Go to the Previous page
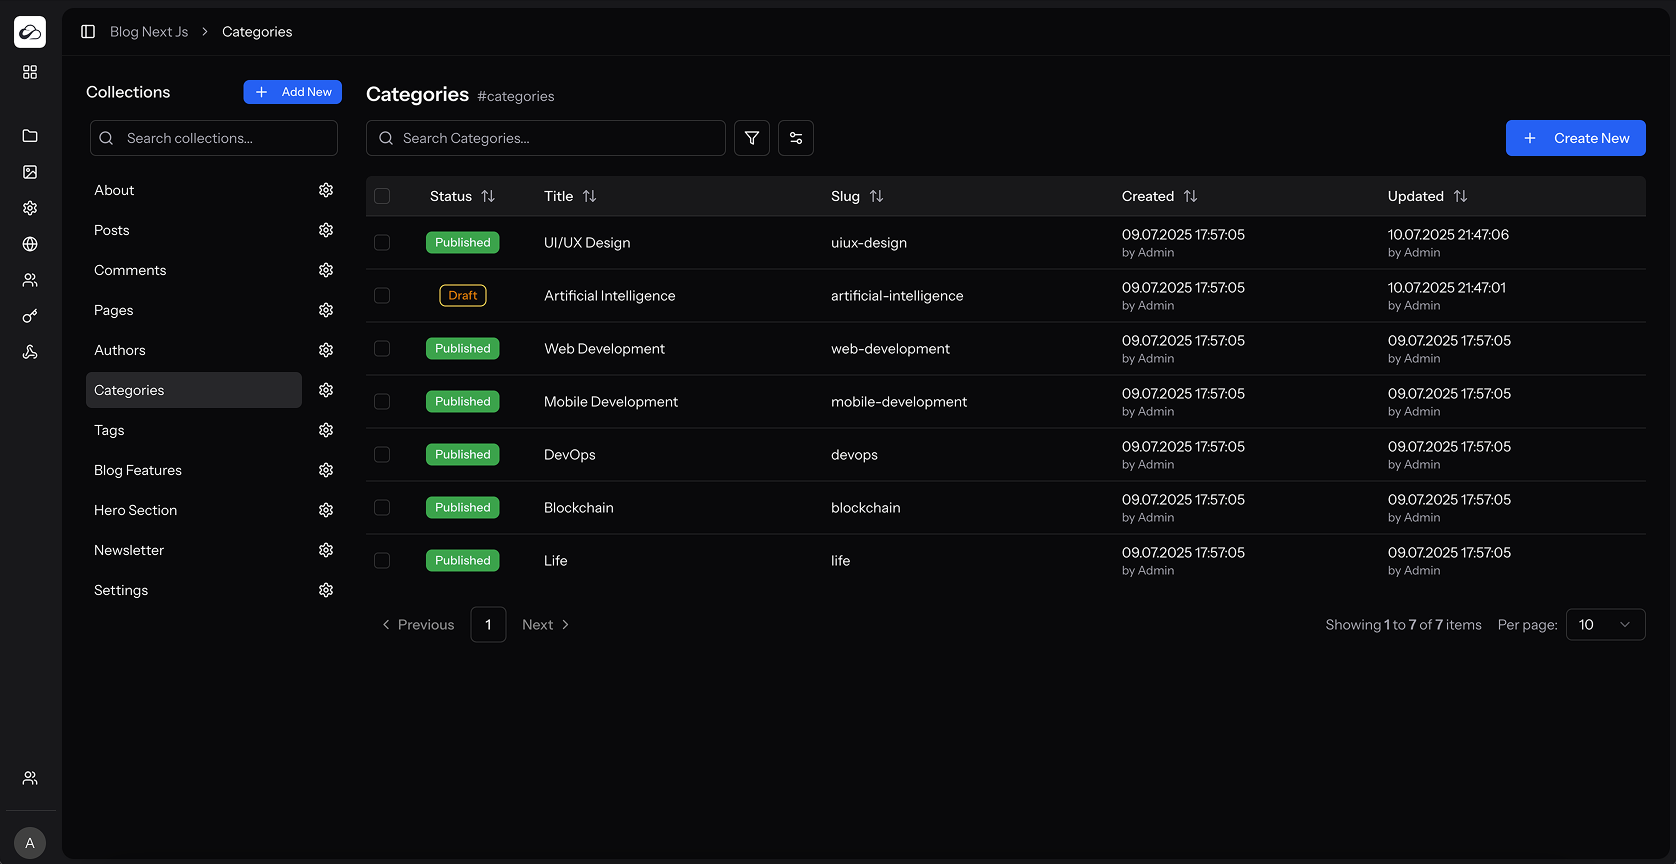 click(x=418, y=624)
